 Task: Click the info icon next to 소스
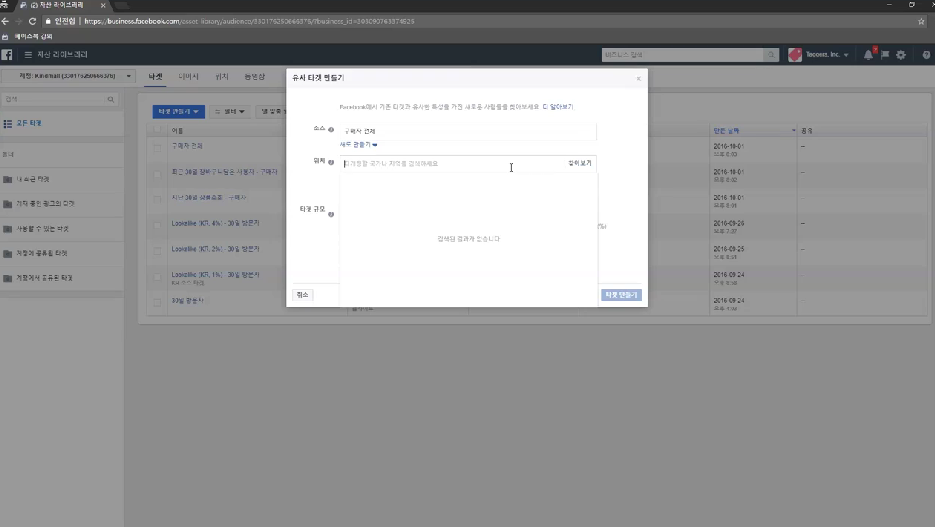(331, 129)
